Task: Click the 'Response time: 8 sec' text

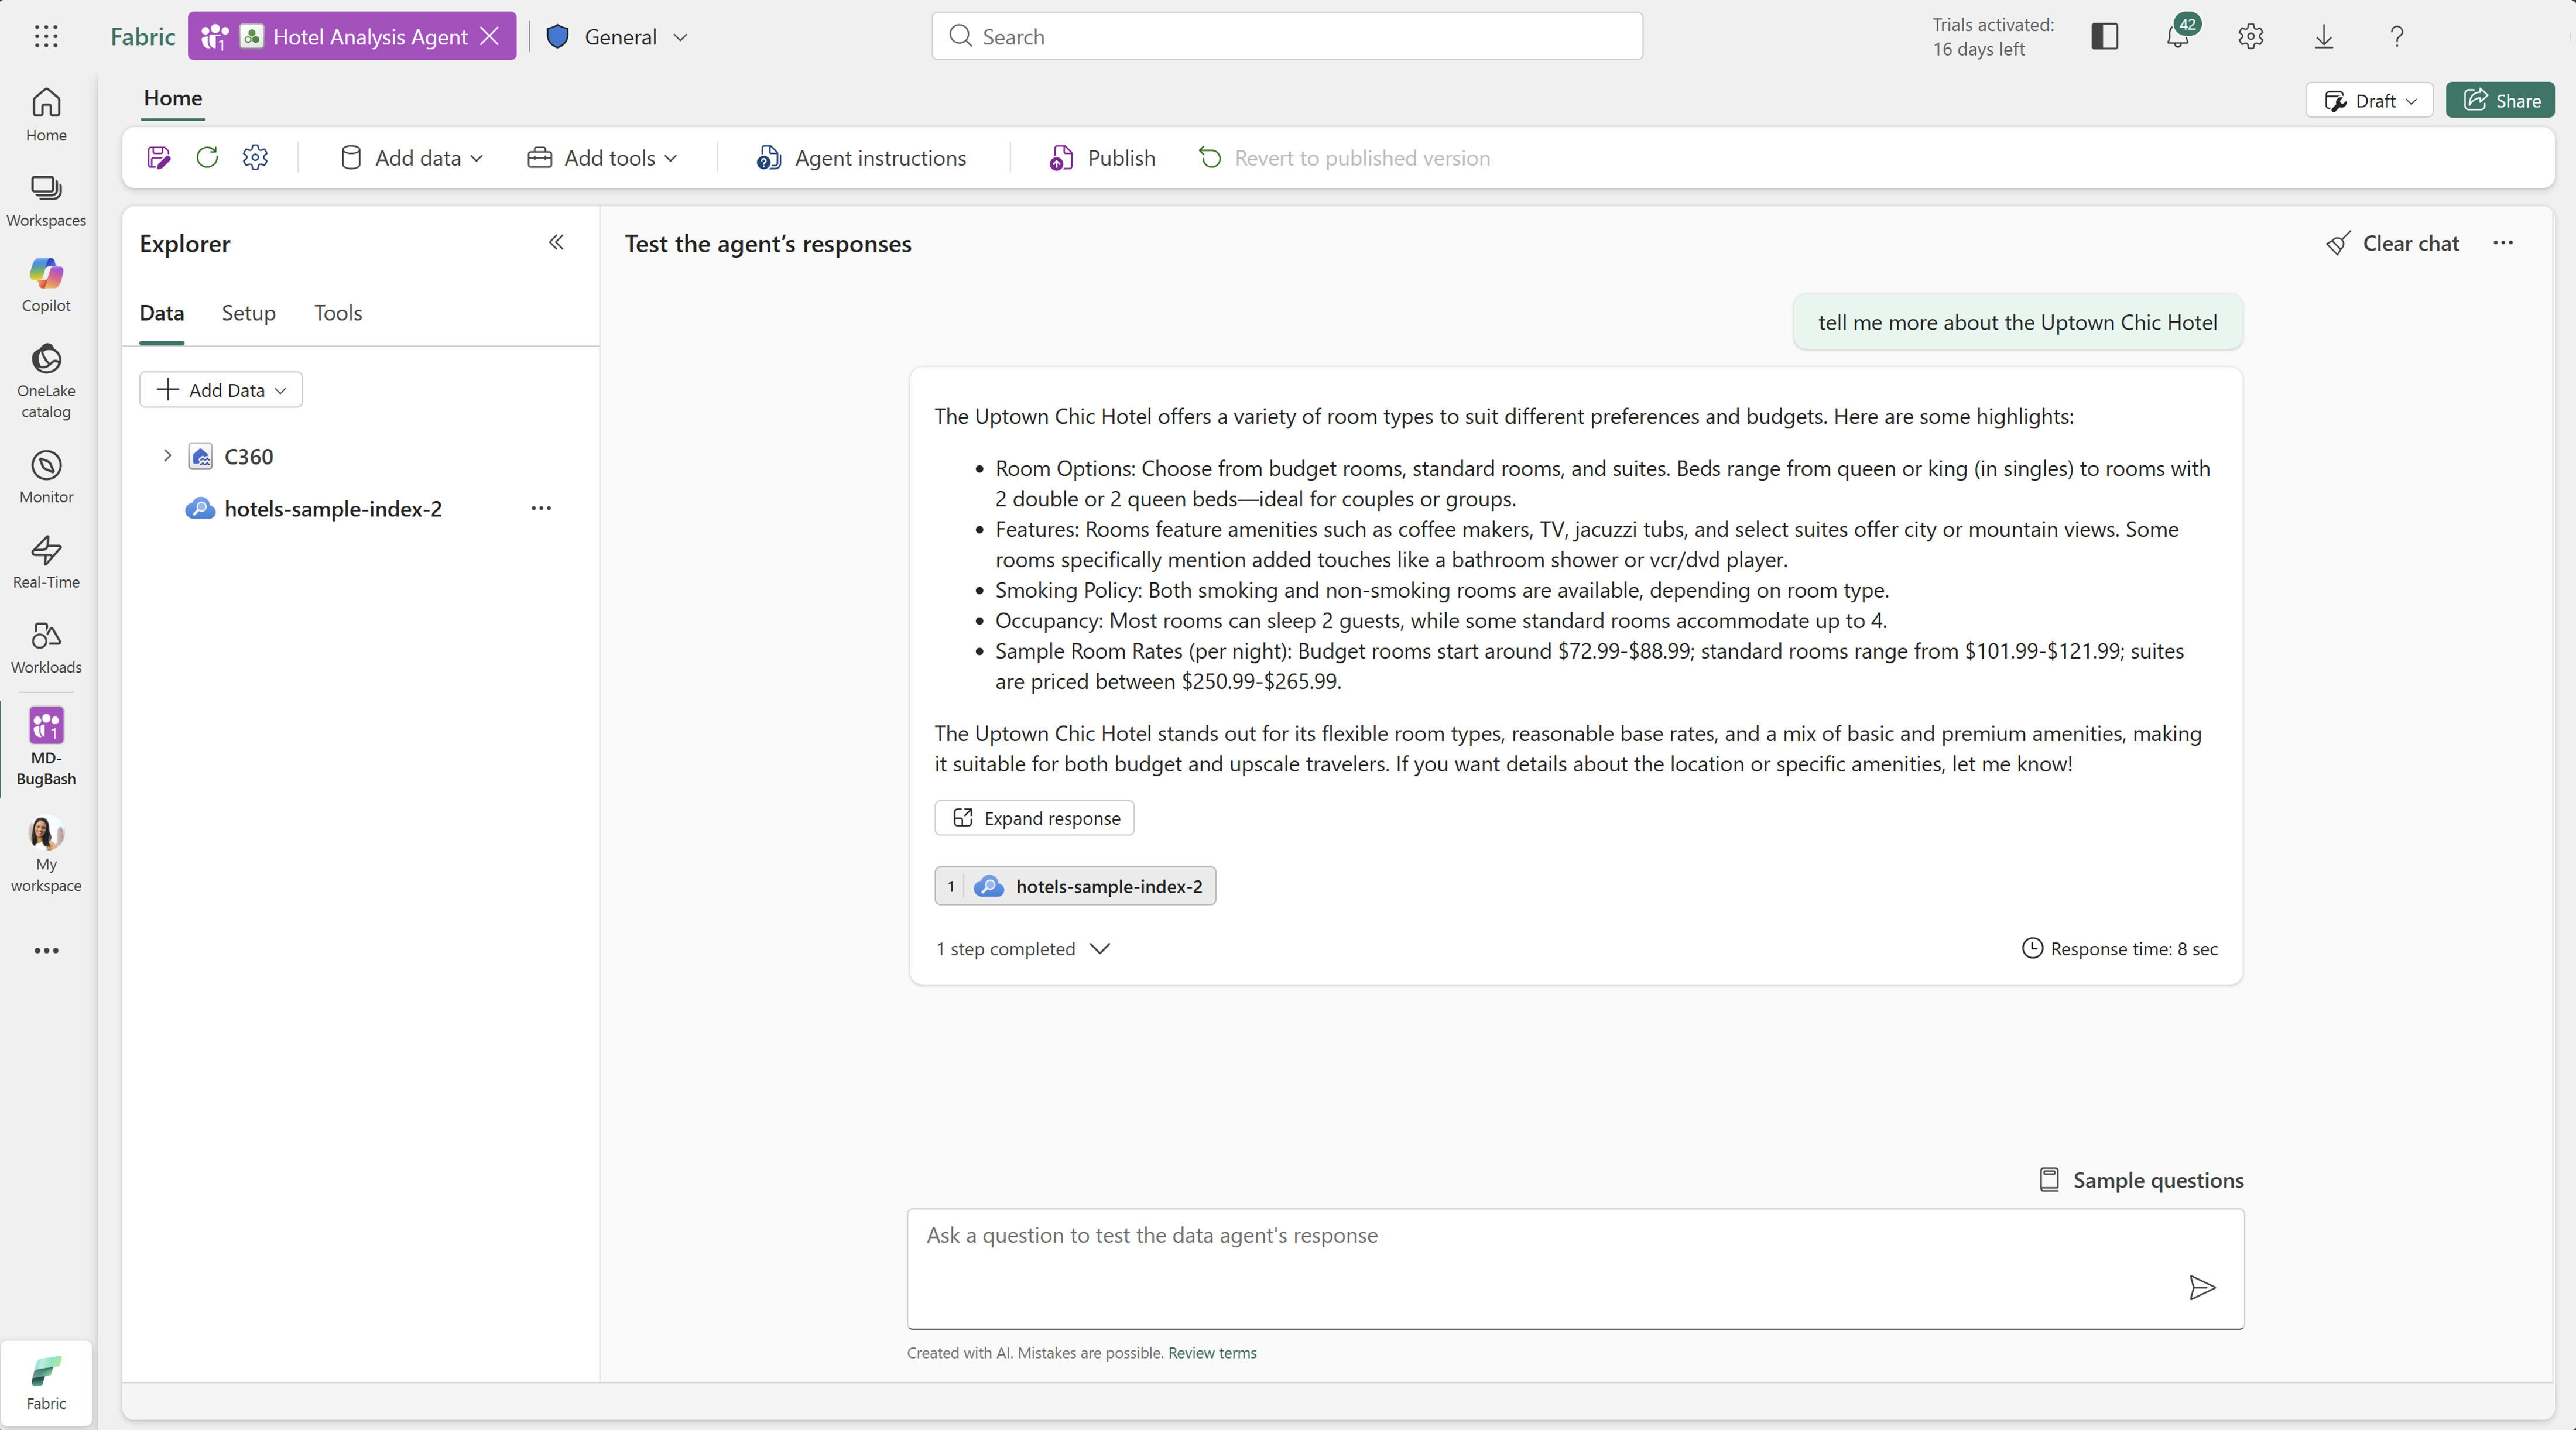Action: click(2133, 949)
